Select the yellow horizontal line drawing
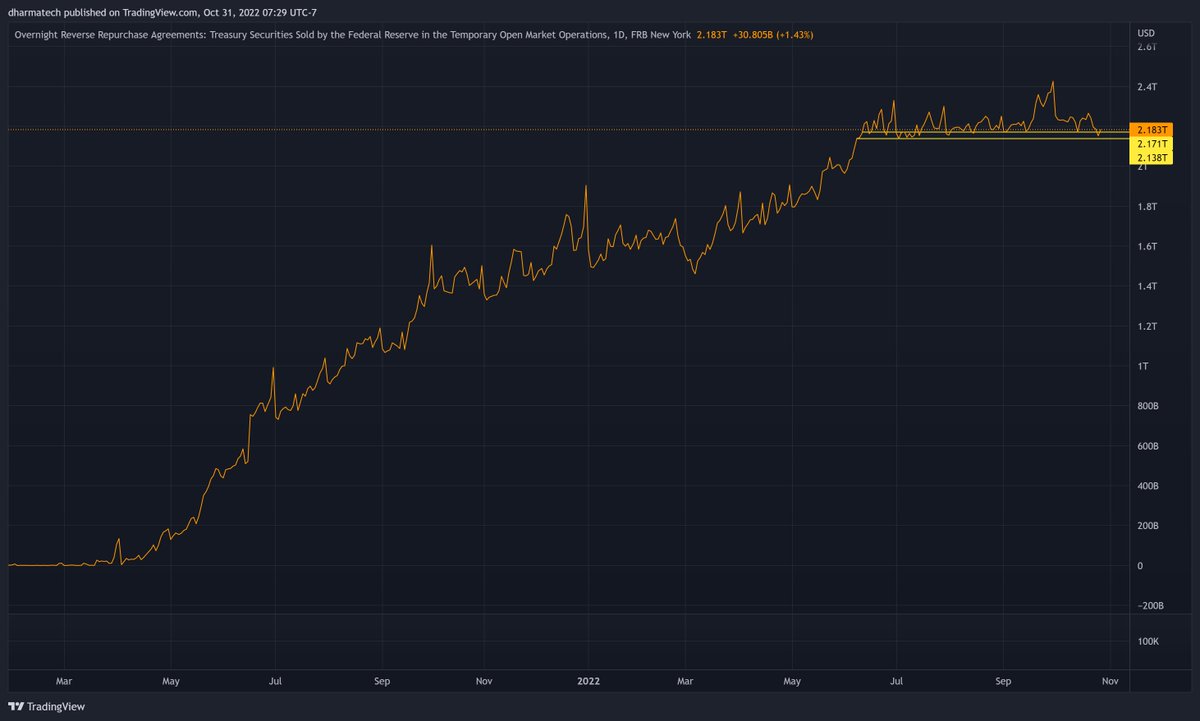This screenshot has height=721, width=1200. [1000, 138]
